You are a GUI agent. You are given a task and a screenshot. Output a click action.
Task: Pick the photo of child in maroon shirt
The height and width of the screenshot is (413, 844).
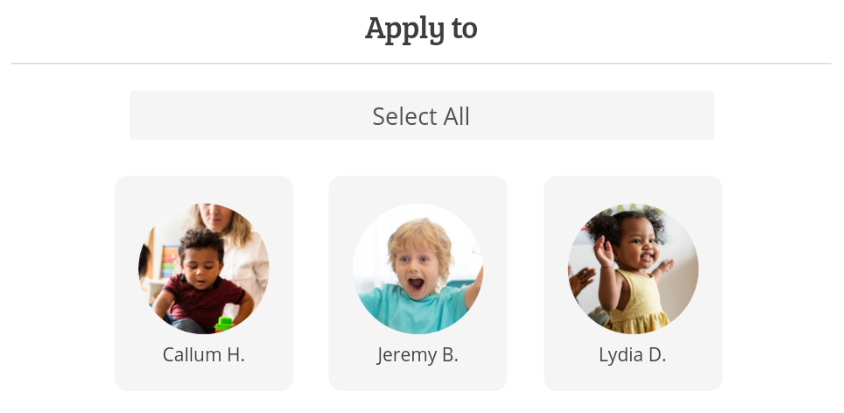tap(203, 268)
